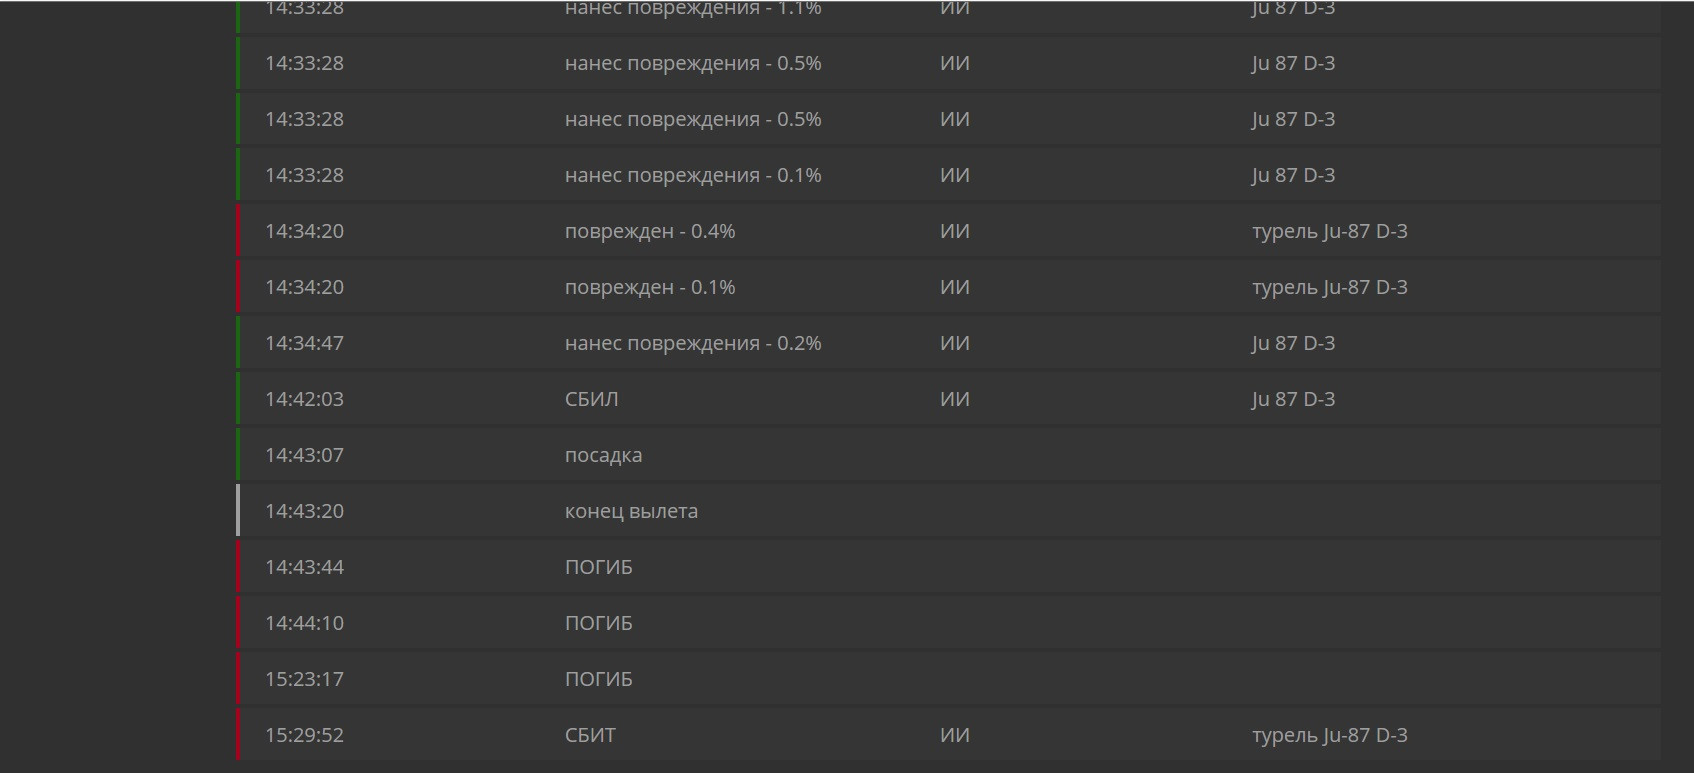Screen dimensions: 1694x773
Task: Select ПОГИБ text in the 15:23:17 row
Action: (598, 679)
